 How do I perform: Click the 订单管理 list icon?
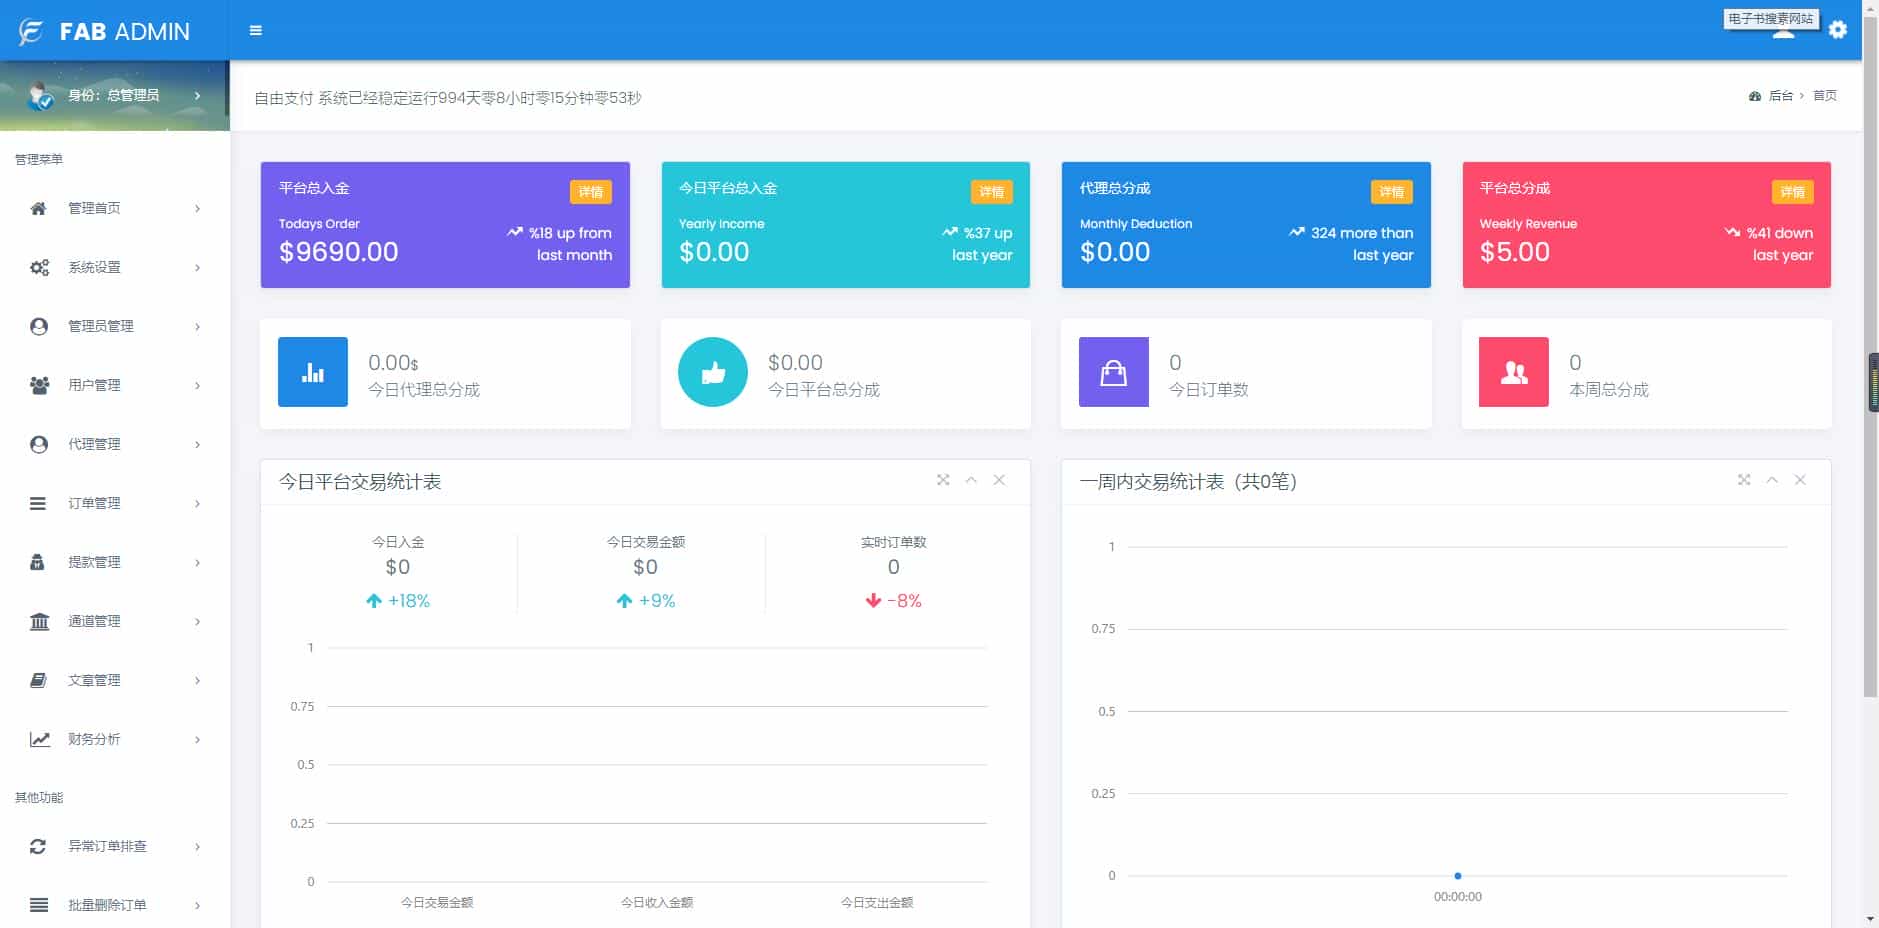pos(38,503)
